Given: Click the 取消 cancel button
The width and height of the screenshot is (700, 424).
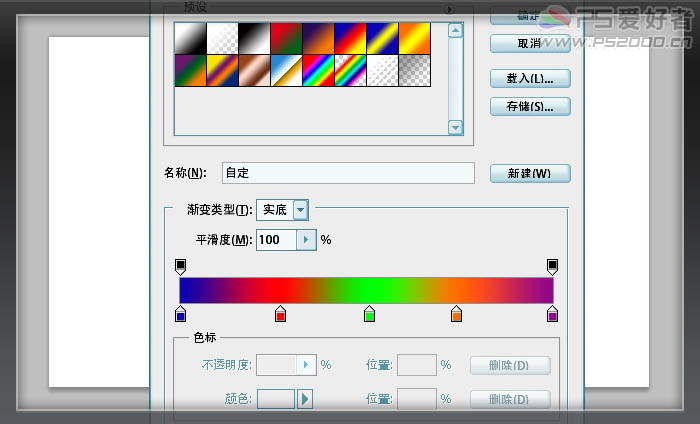Looking at the screenshot, I should coord(530,44).
